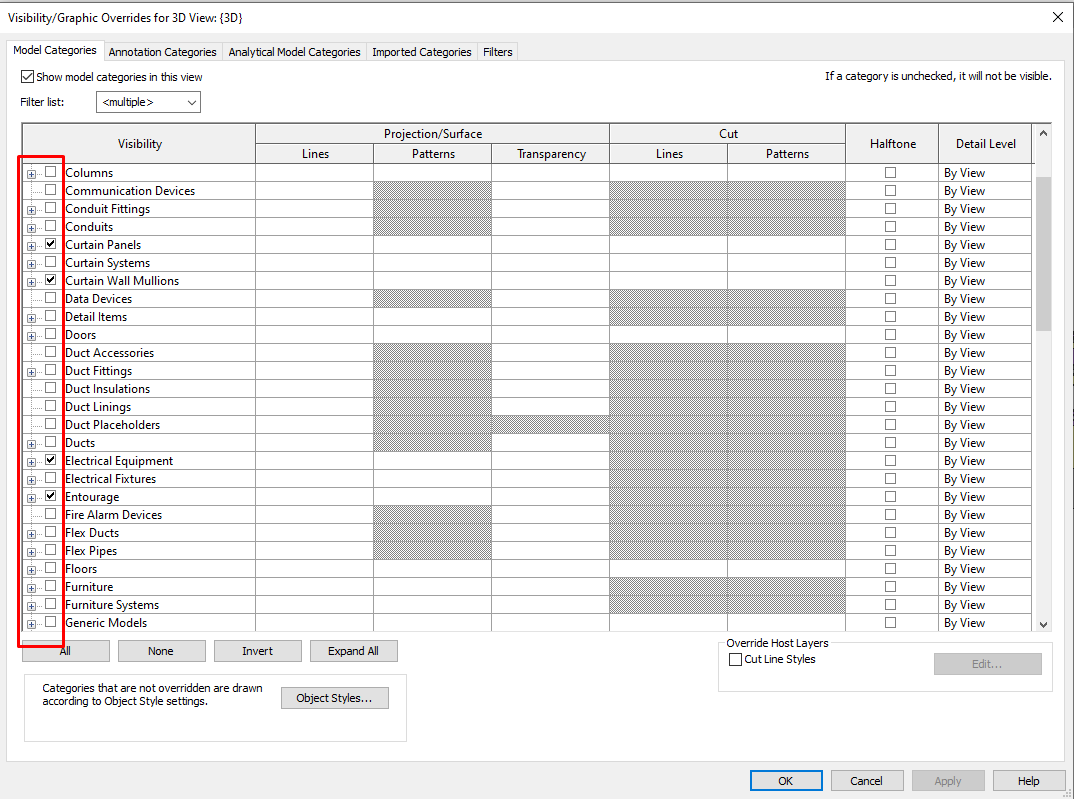Check the Furniture visibility checkbox

[x=51, y=586]
